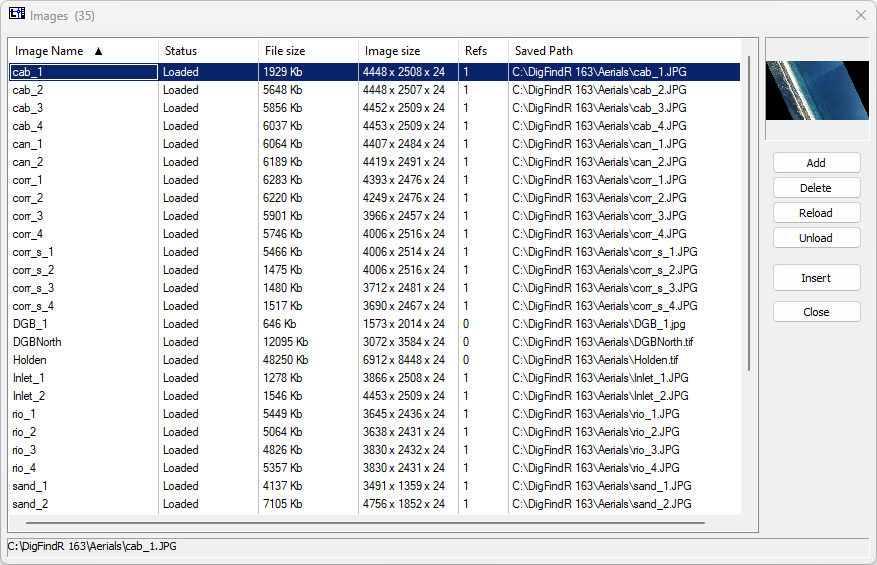
Task: Select the cab_2 image row
Action: (x=375, y=90)
